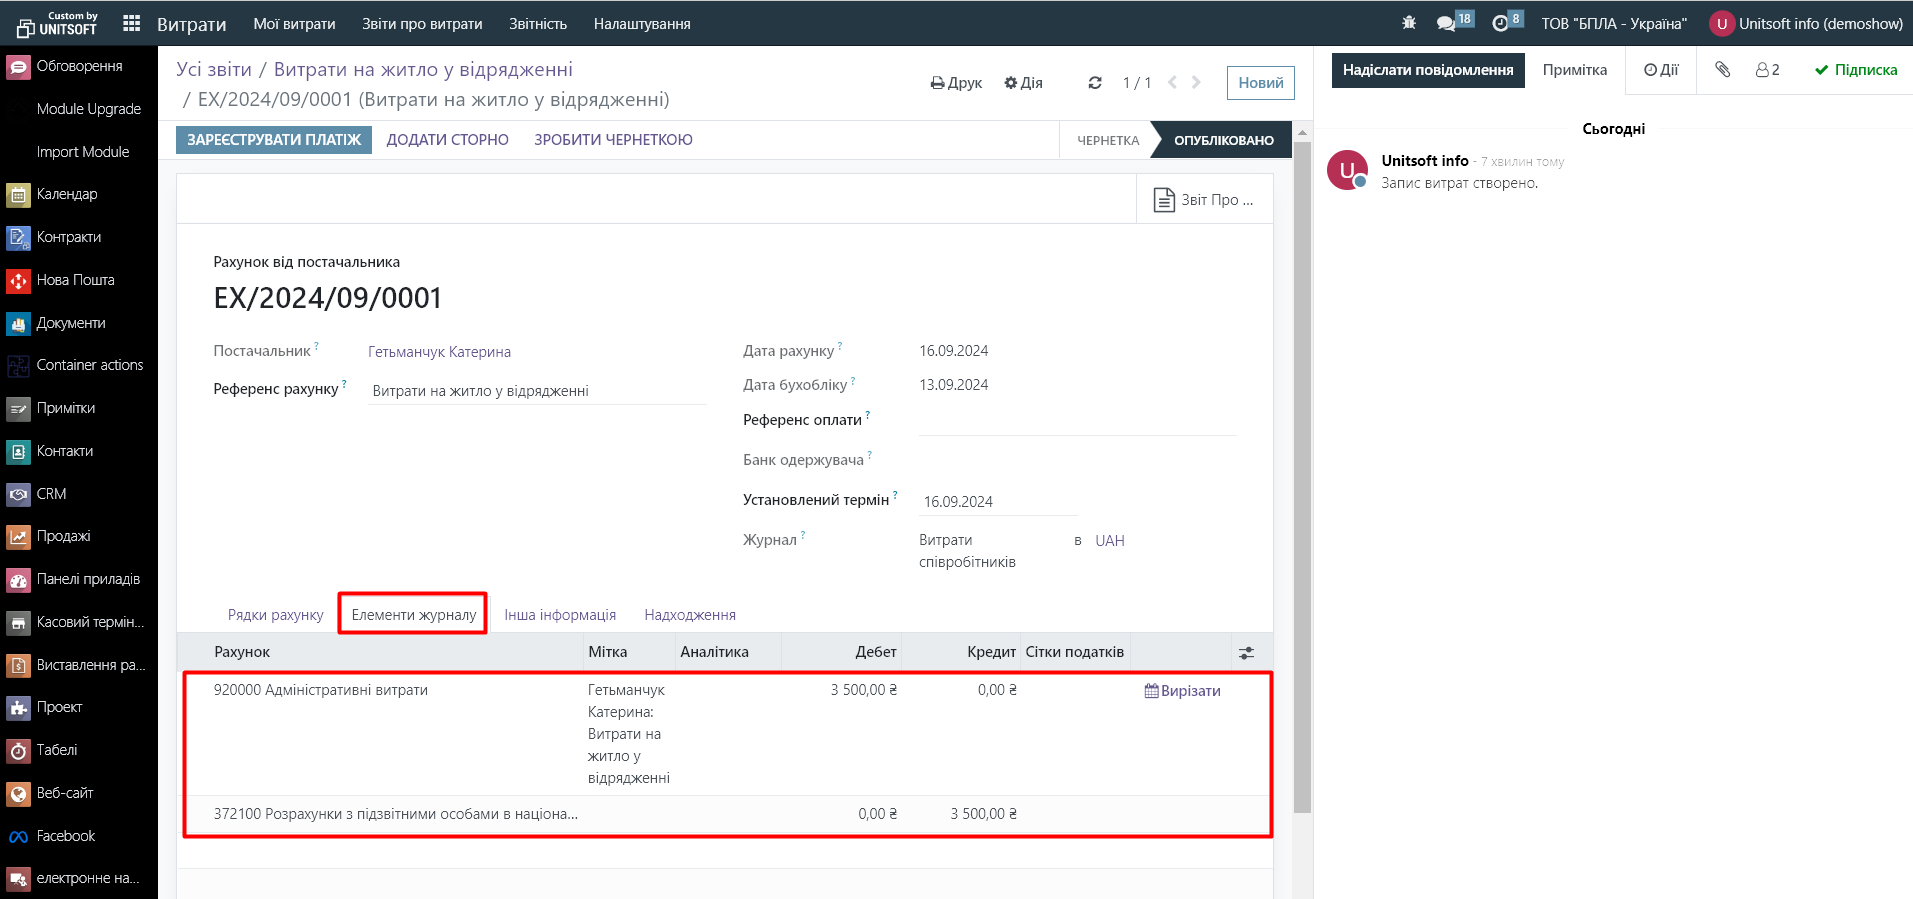Click the Референс оплати input field

pyautogui.click(x=1077, y=421)
